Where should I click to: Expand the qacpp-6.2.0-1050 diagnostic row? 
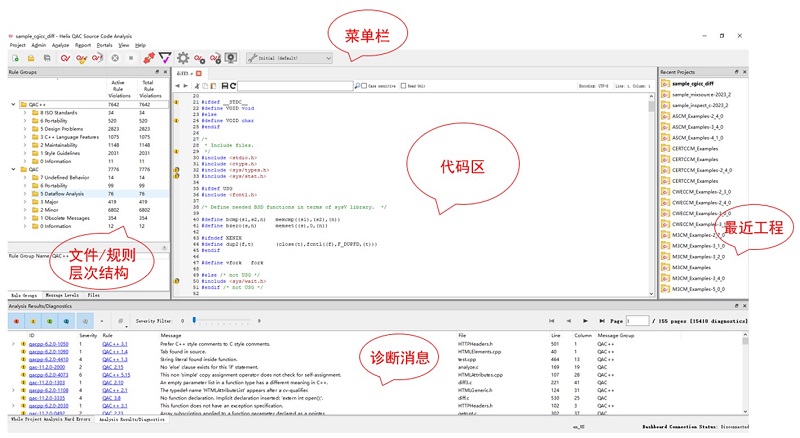13,344
